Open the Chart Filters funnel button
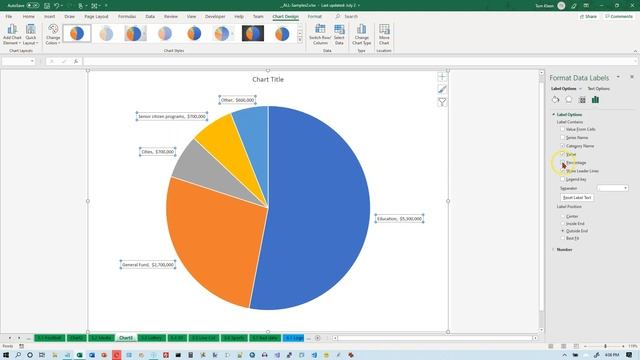 click(442, 102)
